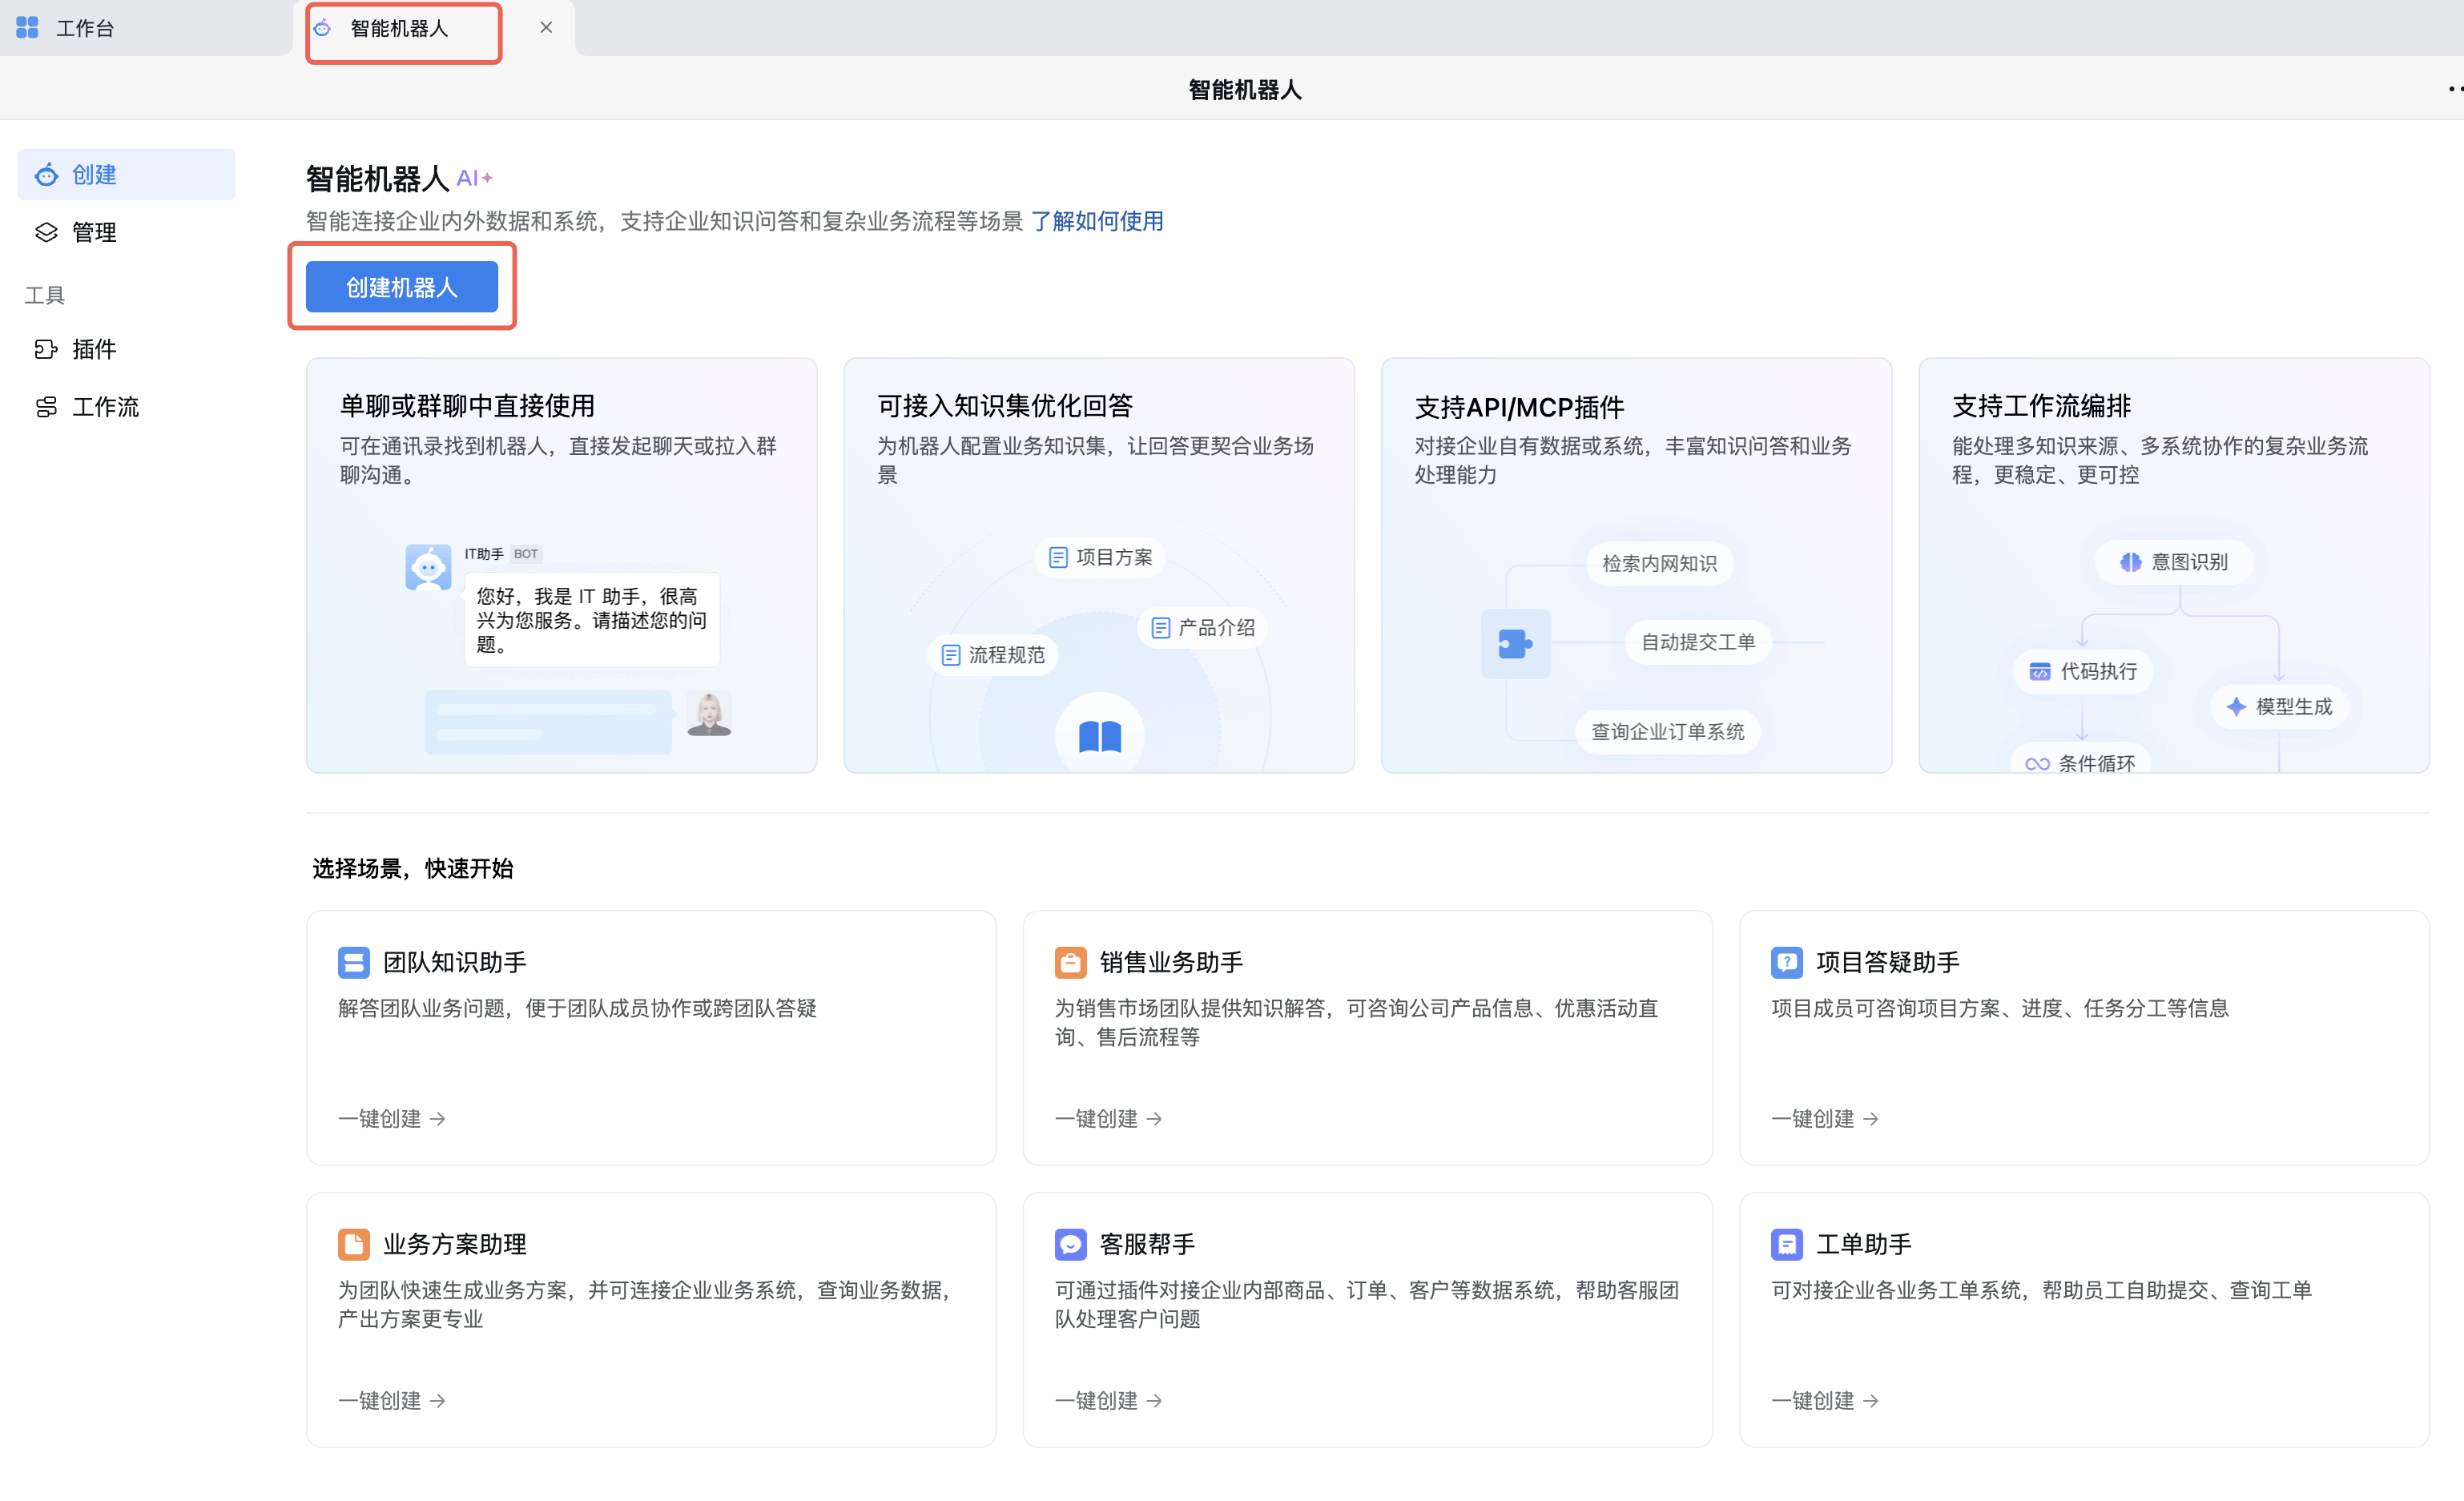Click 一键创建 under 团队知识助手
The height and width of the screenshot is (1501, 2464).
click(391, 1118)
